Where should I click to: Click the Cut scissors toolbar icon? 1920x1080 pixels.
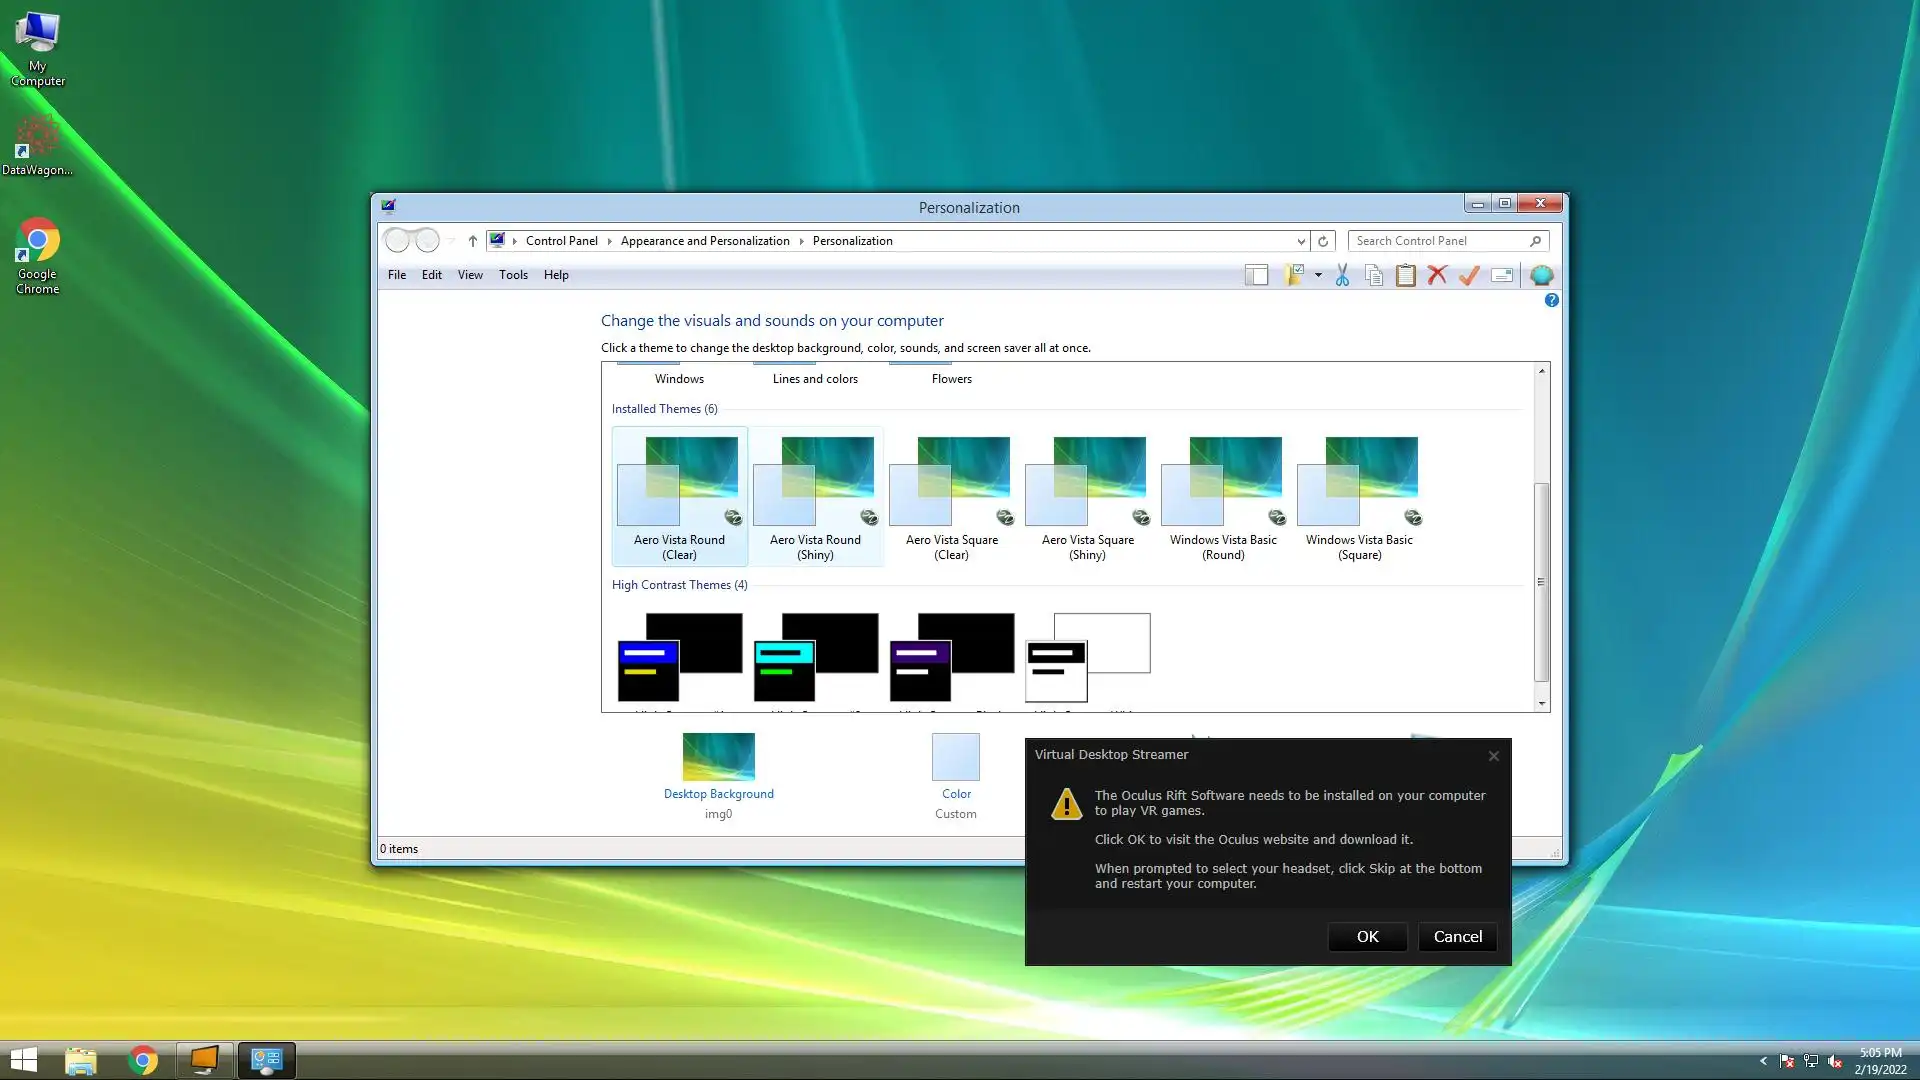tap(1342, 275)
